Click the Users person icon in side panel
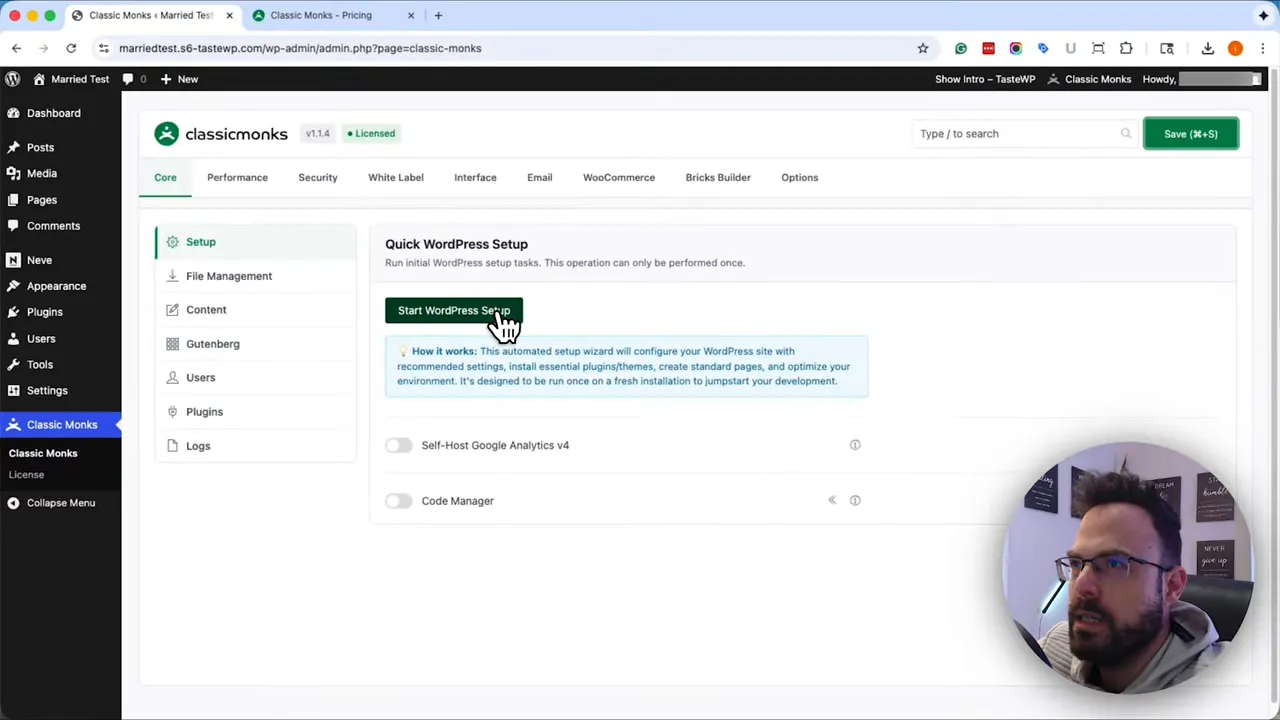Screen dimensions: 1280x720 point(173,378)
